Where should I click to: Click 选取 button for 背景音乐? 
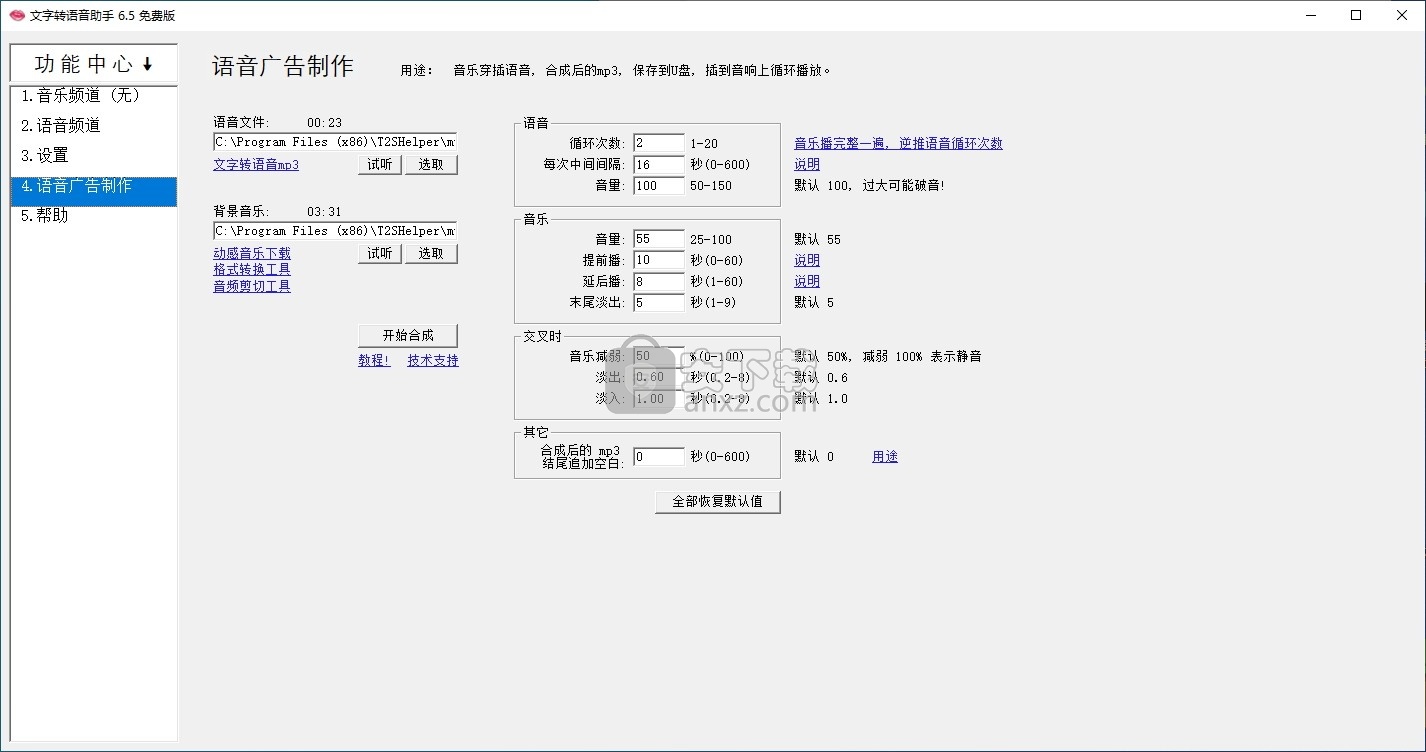point(431,254)
